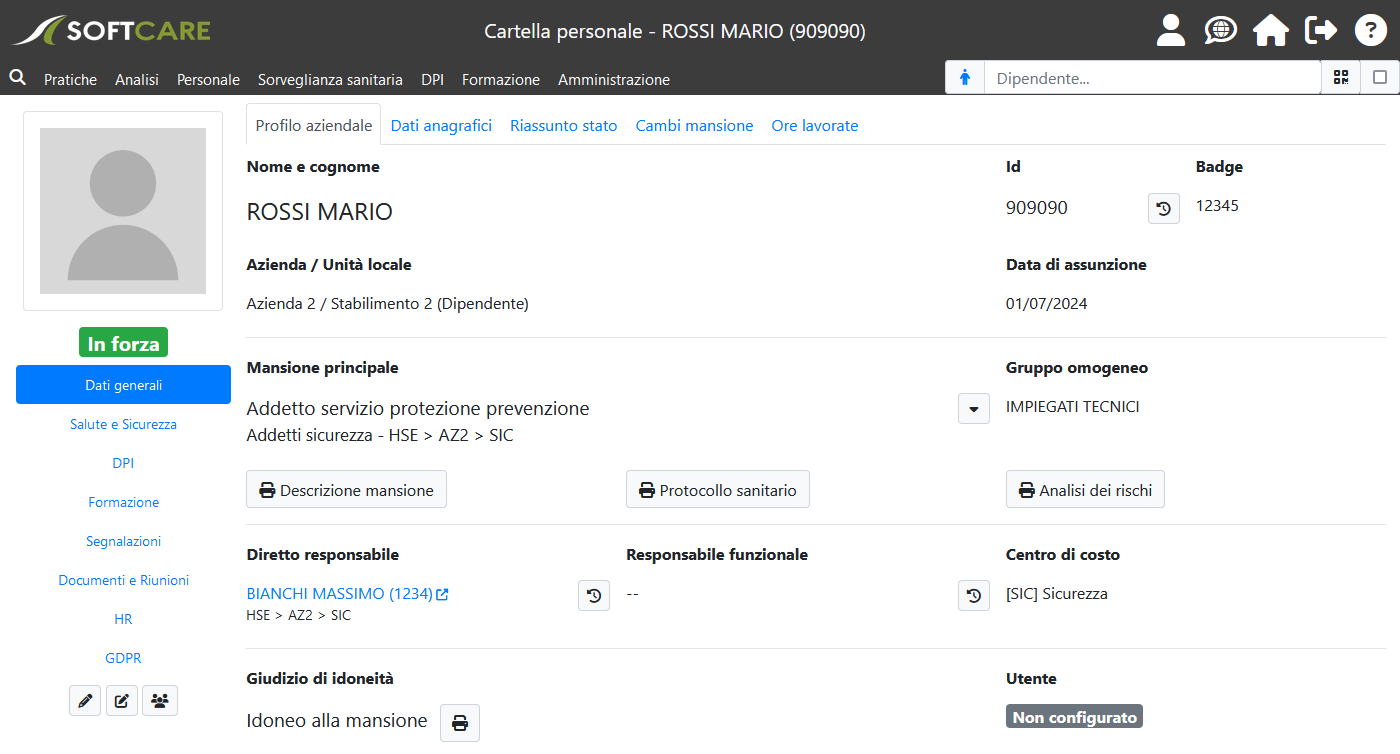Click the QR code scan icon
1400x754 pixels.
tap(1341, 77)
